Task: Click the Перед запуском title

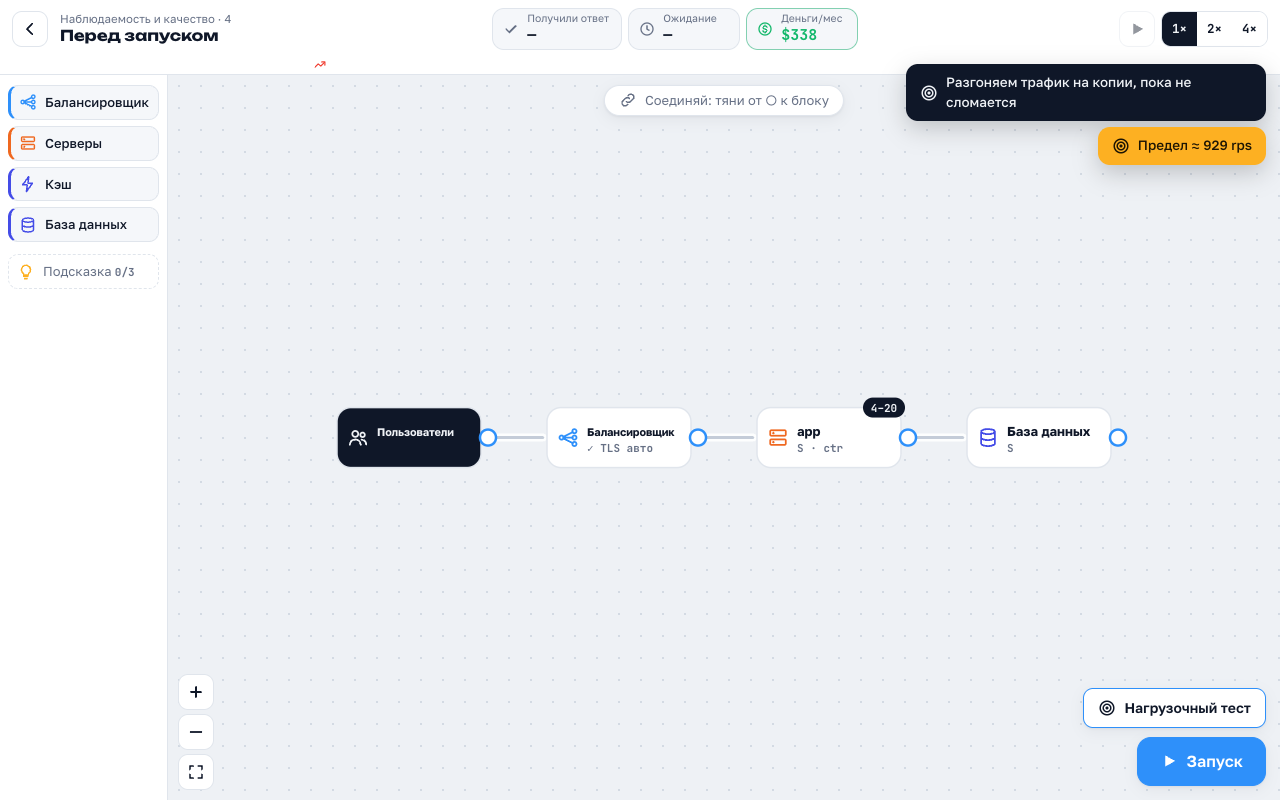Action: click(139, 36)
